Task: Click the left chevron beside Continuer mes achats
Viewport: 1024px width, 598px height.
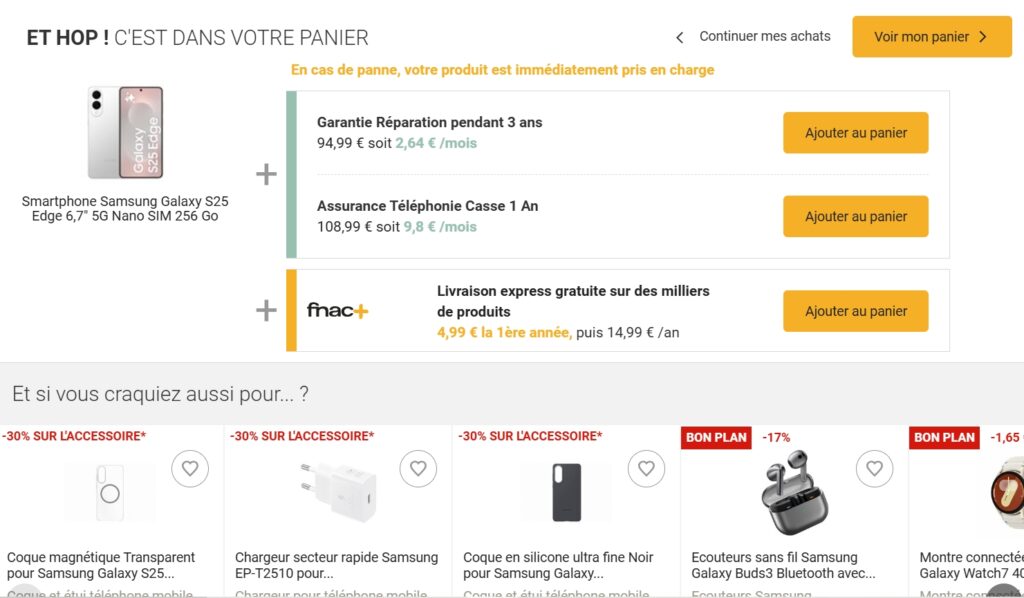Action: coord(679,36)
